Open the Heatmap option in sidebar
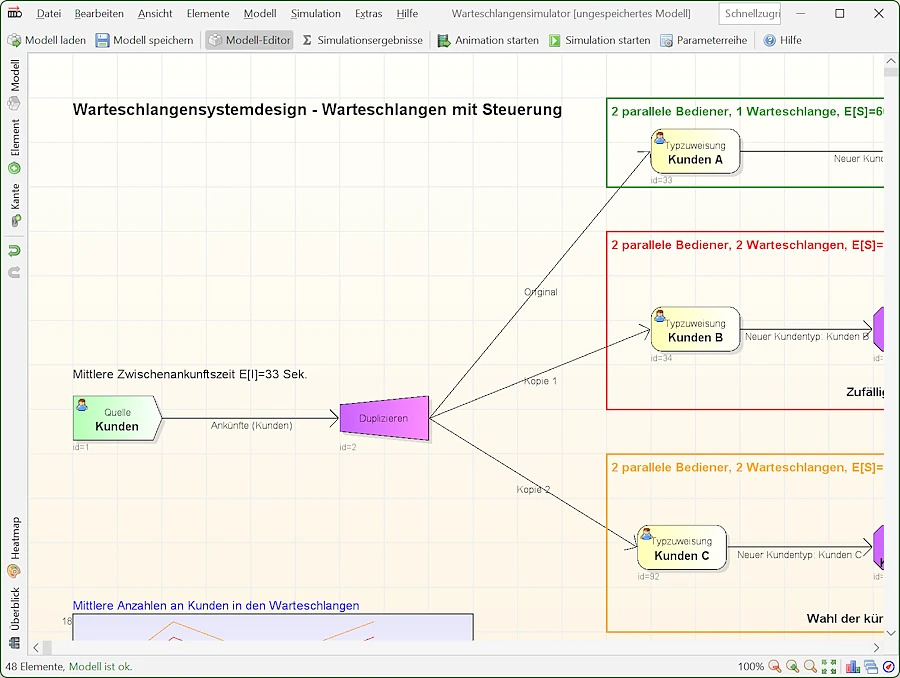This screenshot has width=900, height=678. [14, 547]
